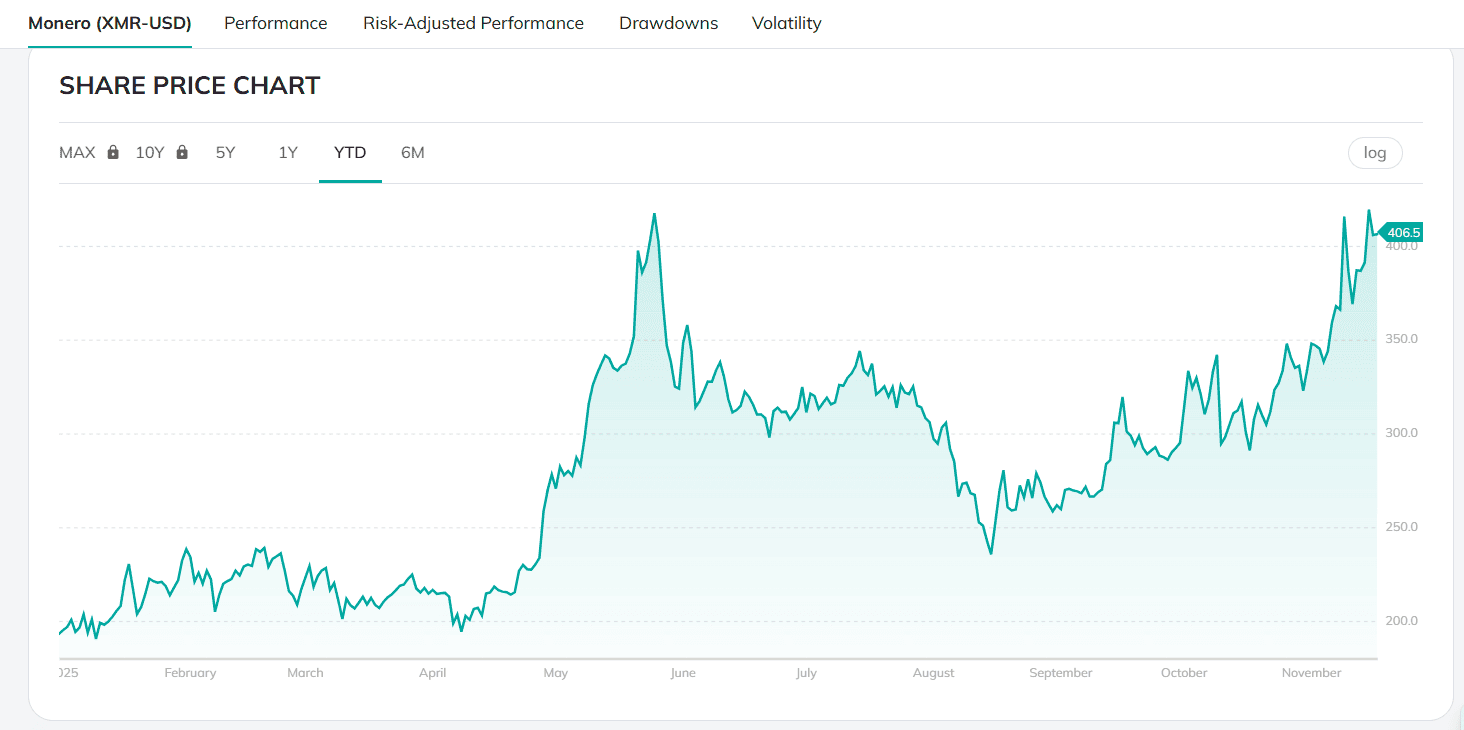
Task: Click the SHARE PRICE CHART heading
Action: tap(189, 85)
